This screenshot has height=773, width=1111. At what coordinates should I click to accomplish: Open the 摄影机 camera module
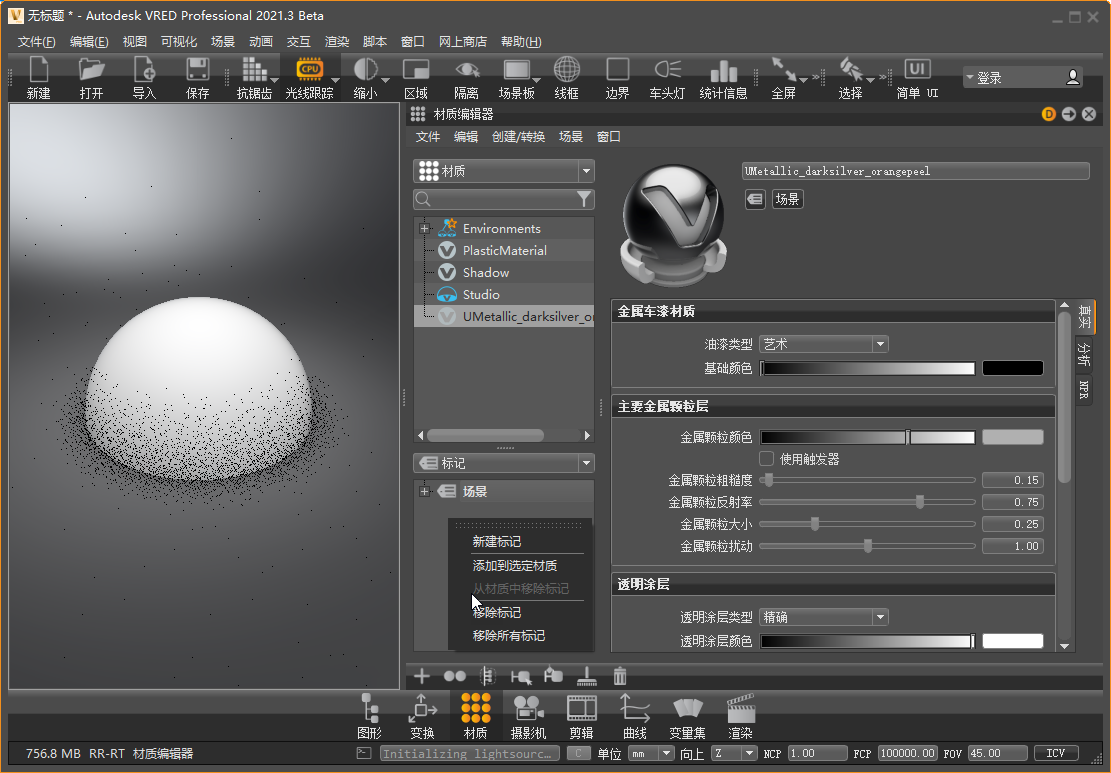pos(529,716)
